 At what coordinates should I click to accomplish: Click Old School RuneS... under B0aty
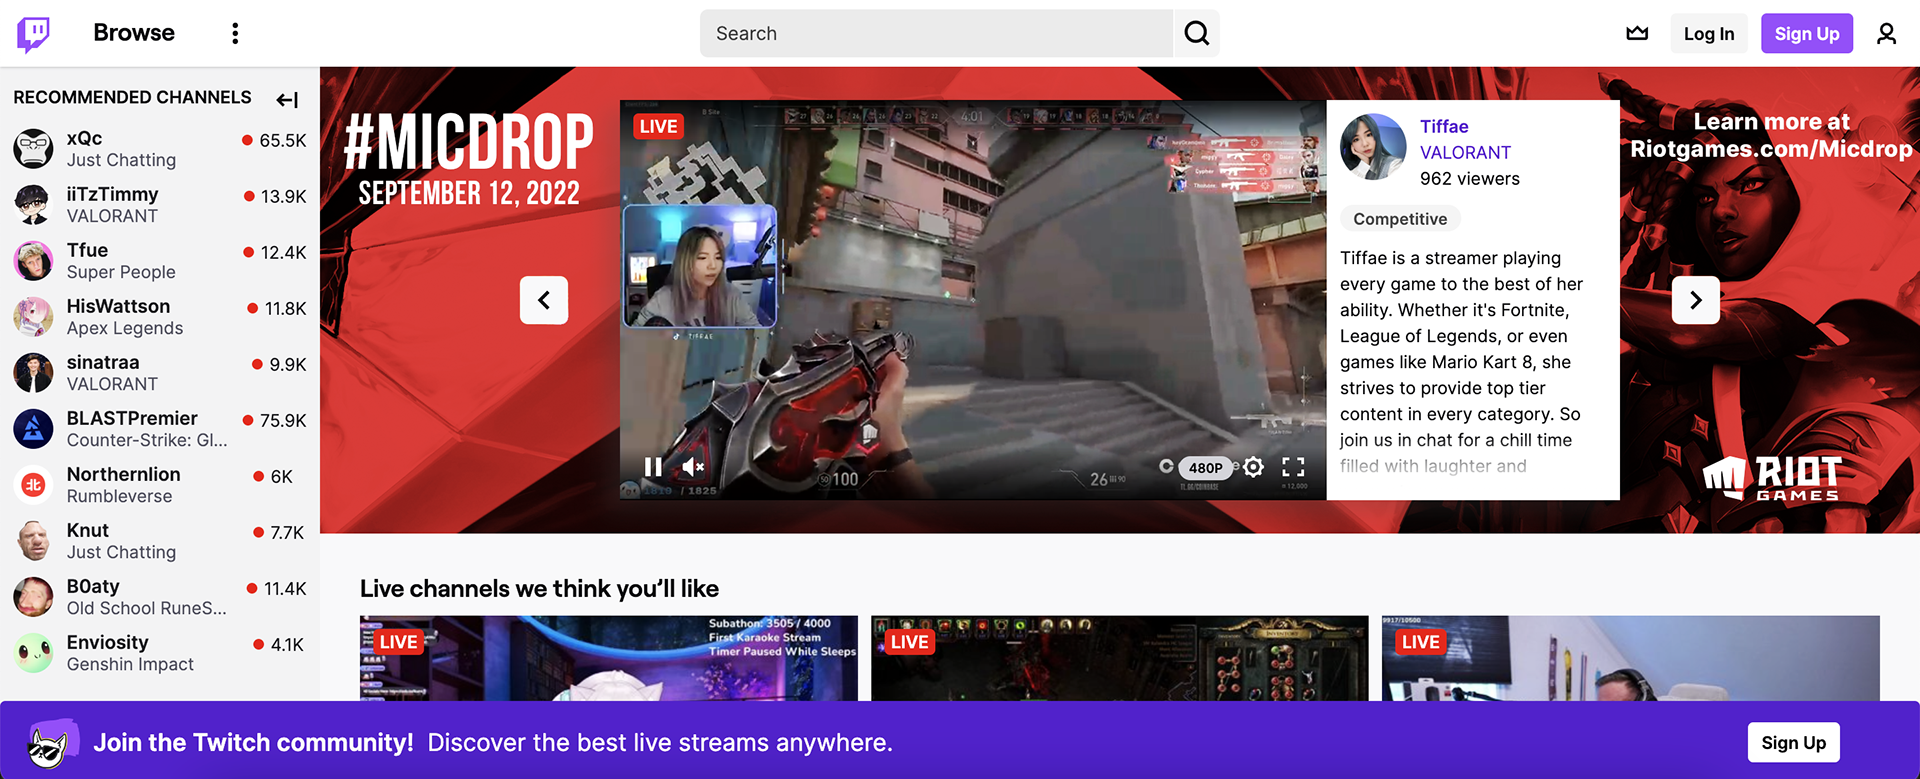click(x=146, y=608)
